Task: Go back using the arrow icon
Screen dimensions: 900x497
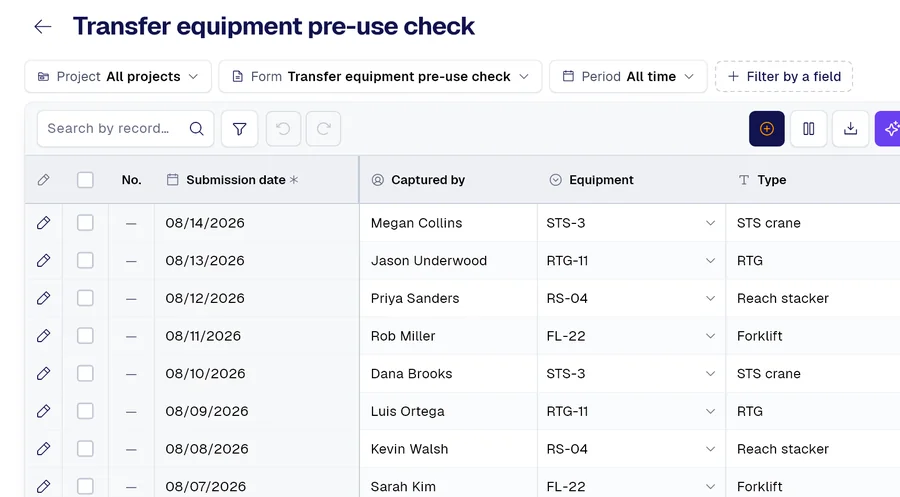Action: [x=42, y=26]
